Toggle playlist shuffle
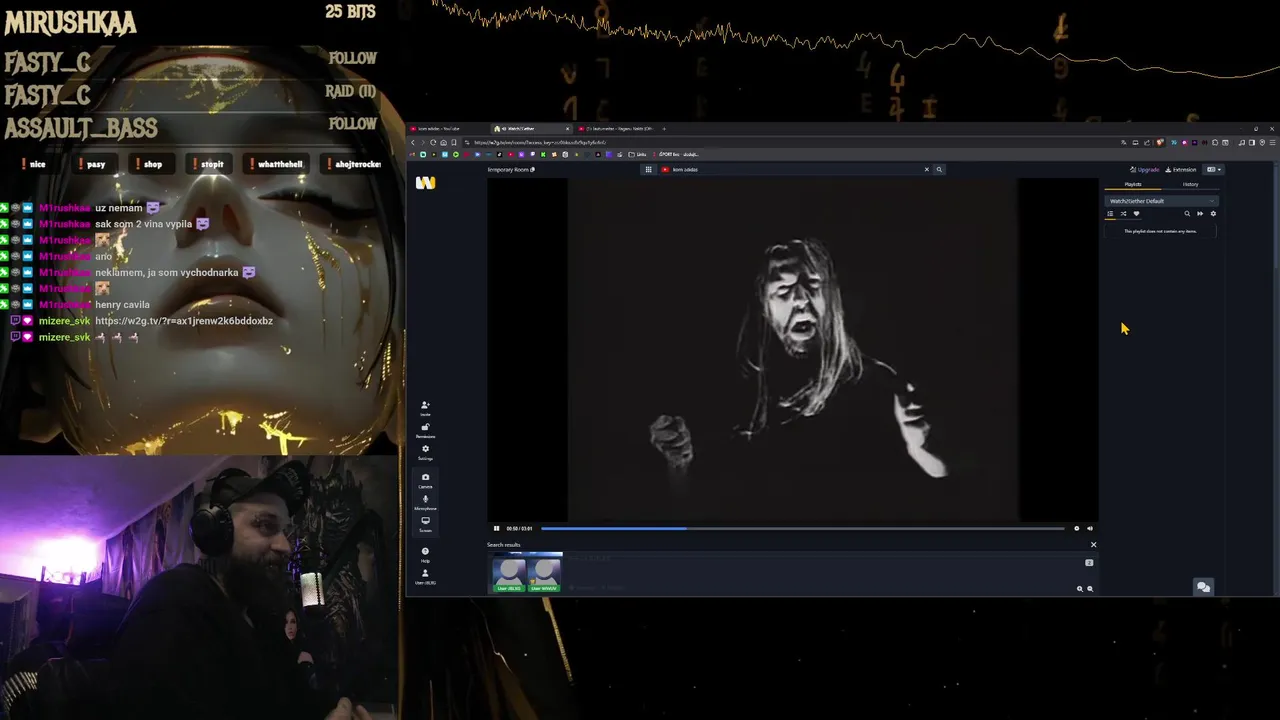The image size is (1280, 720). point(1123,213)
